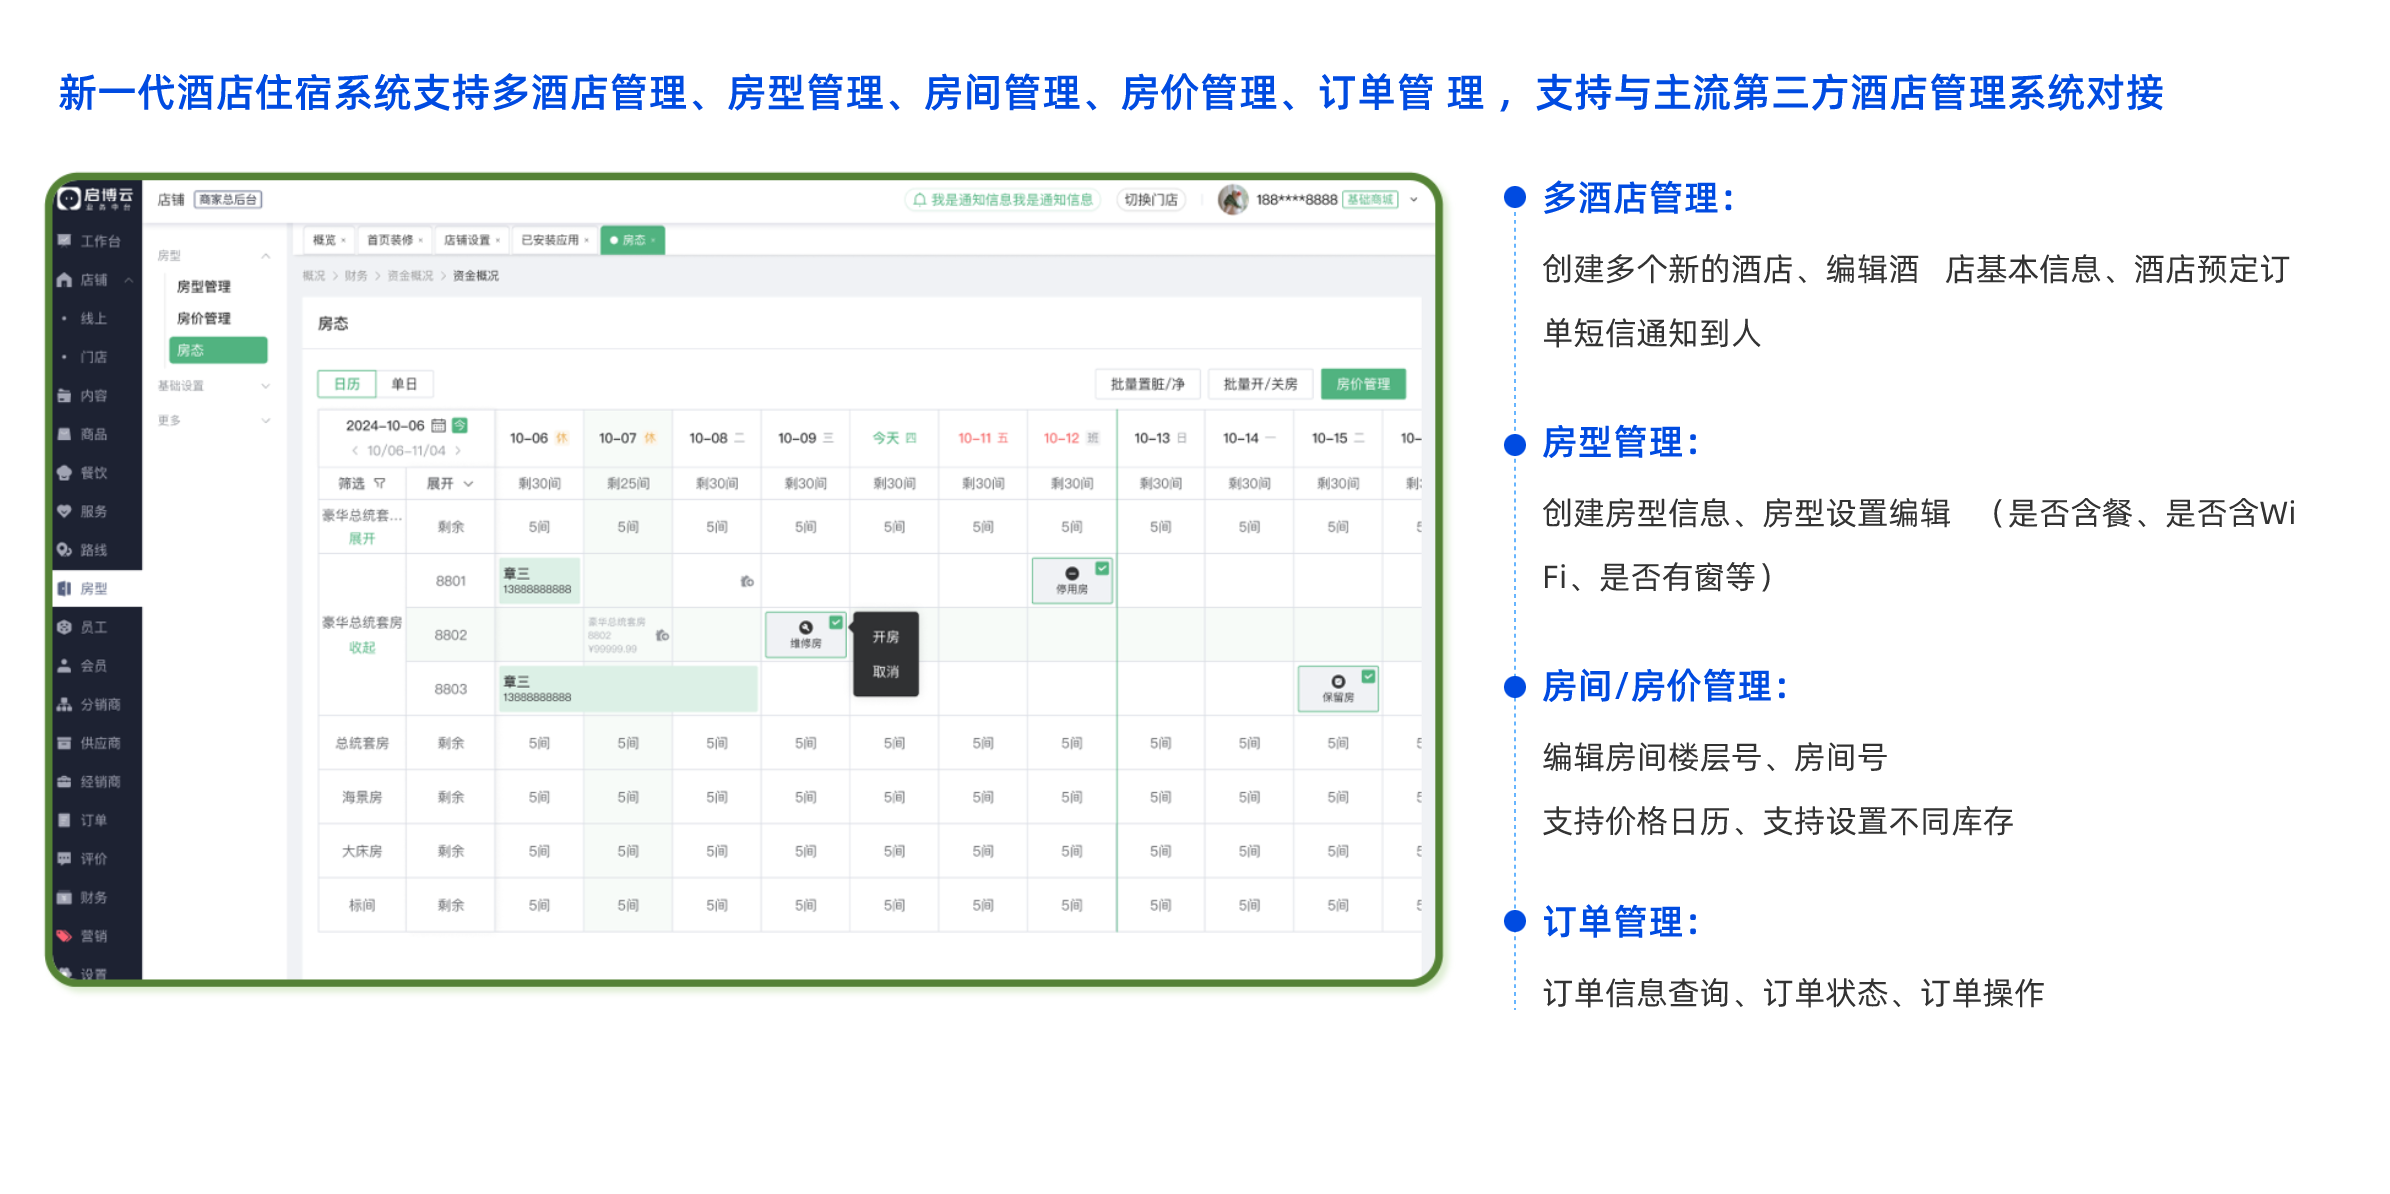Click the lock icon in room 8801 row
Image resolution: width=2390 pixels, height=1194 pixels.
747,581
